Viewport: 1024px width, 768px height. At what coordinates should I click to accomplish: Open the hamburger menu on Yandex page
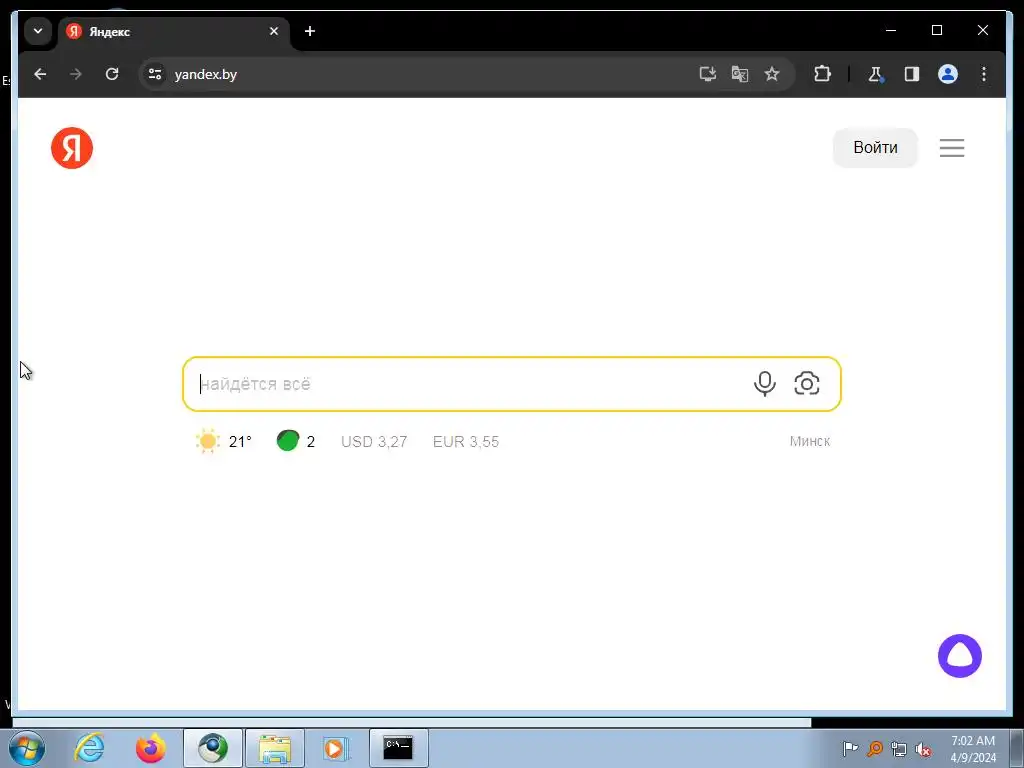click(952, 148)
